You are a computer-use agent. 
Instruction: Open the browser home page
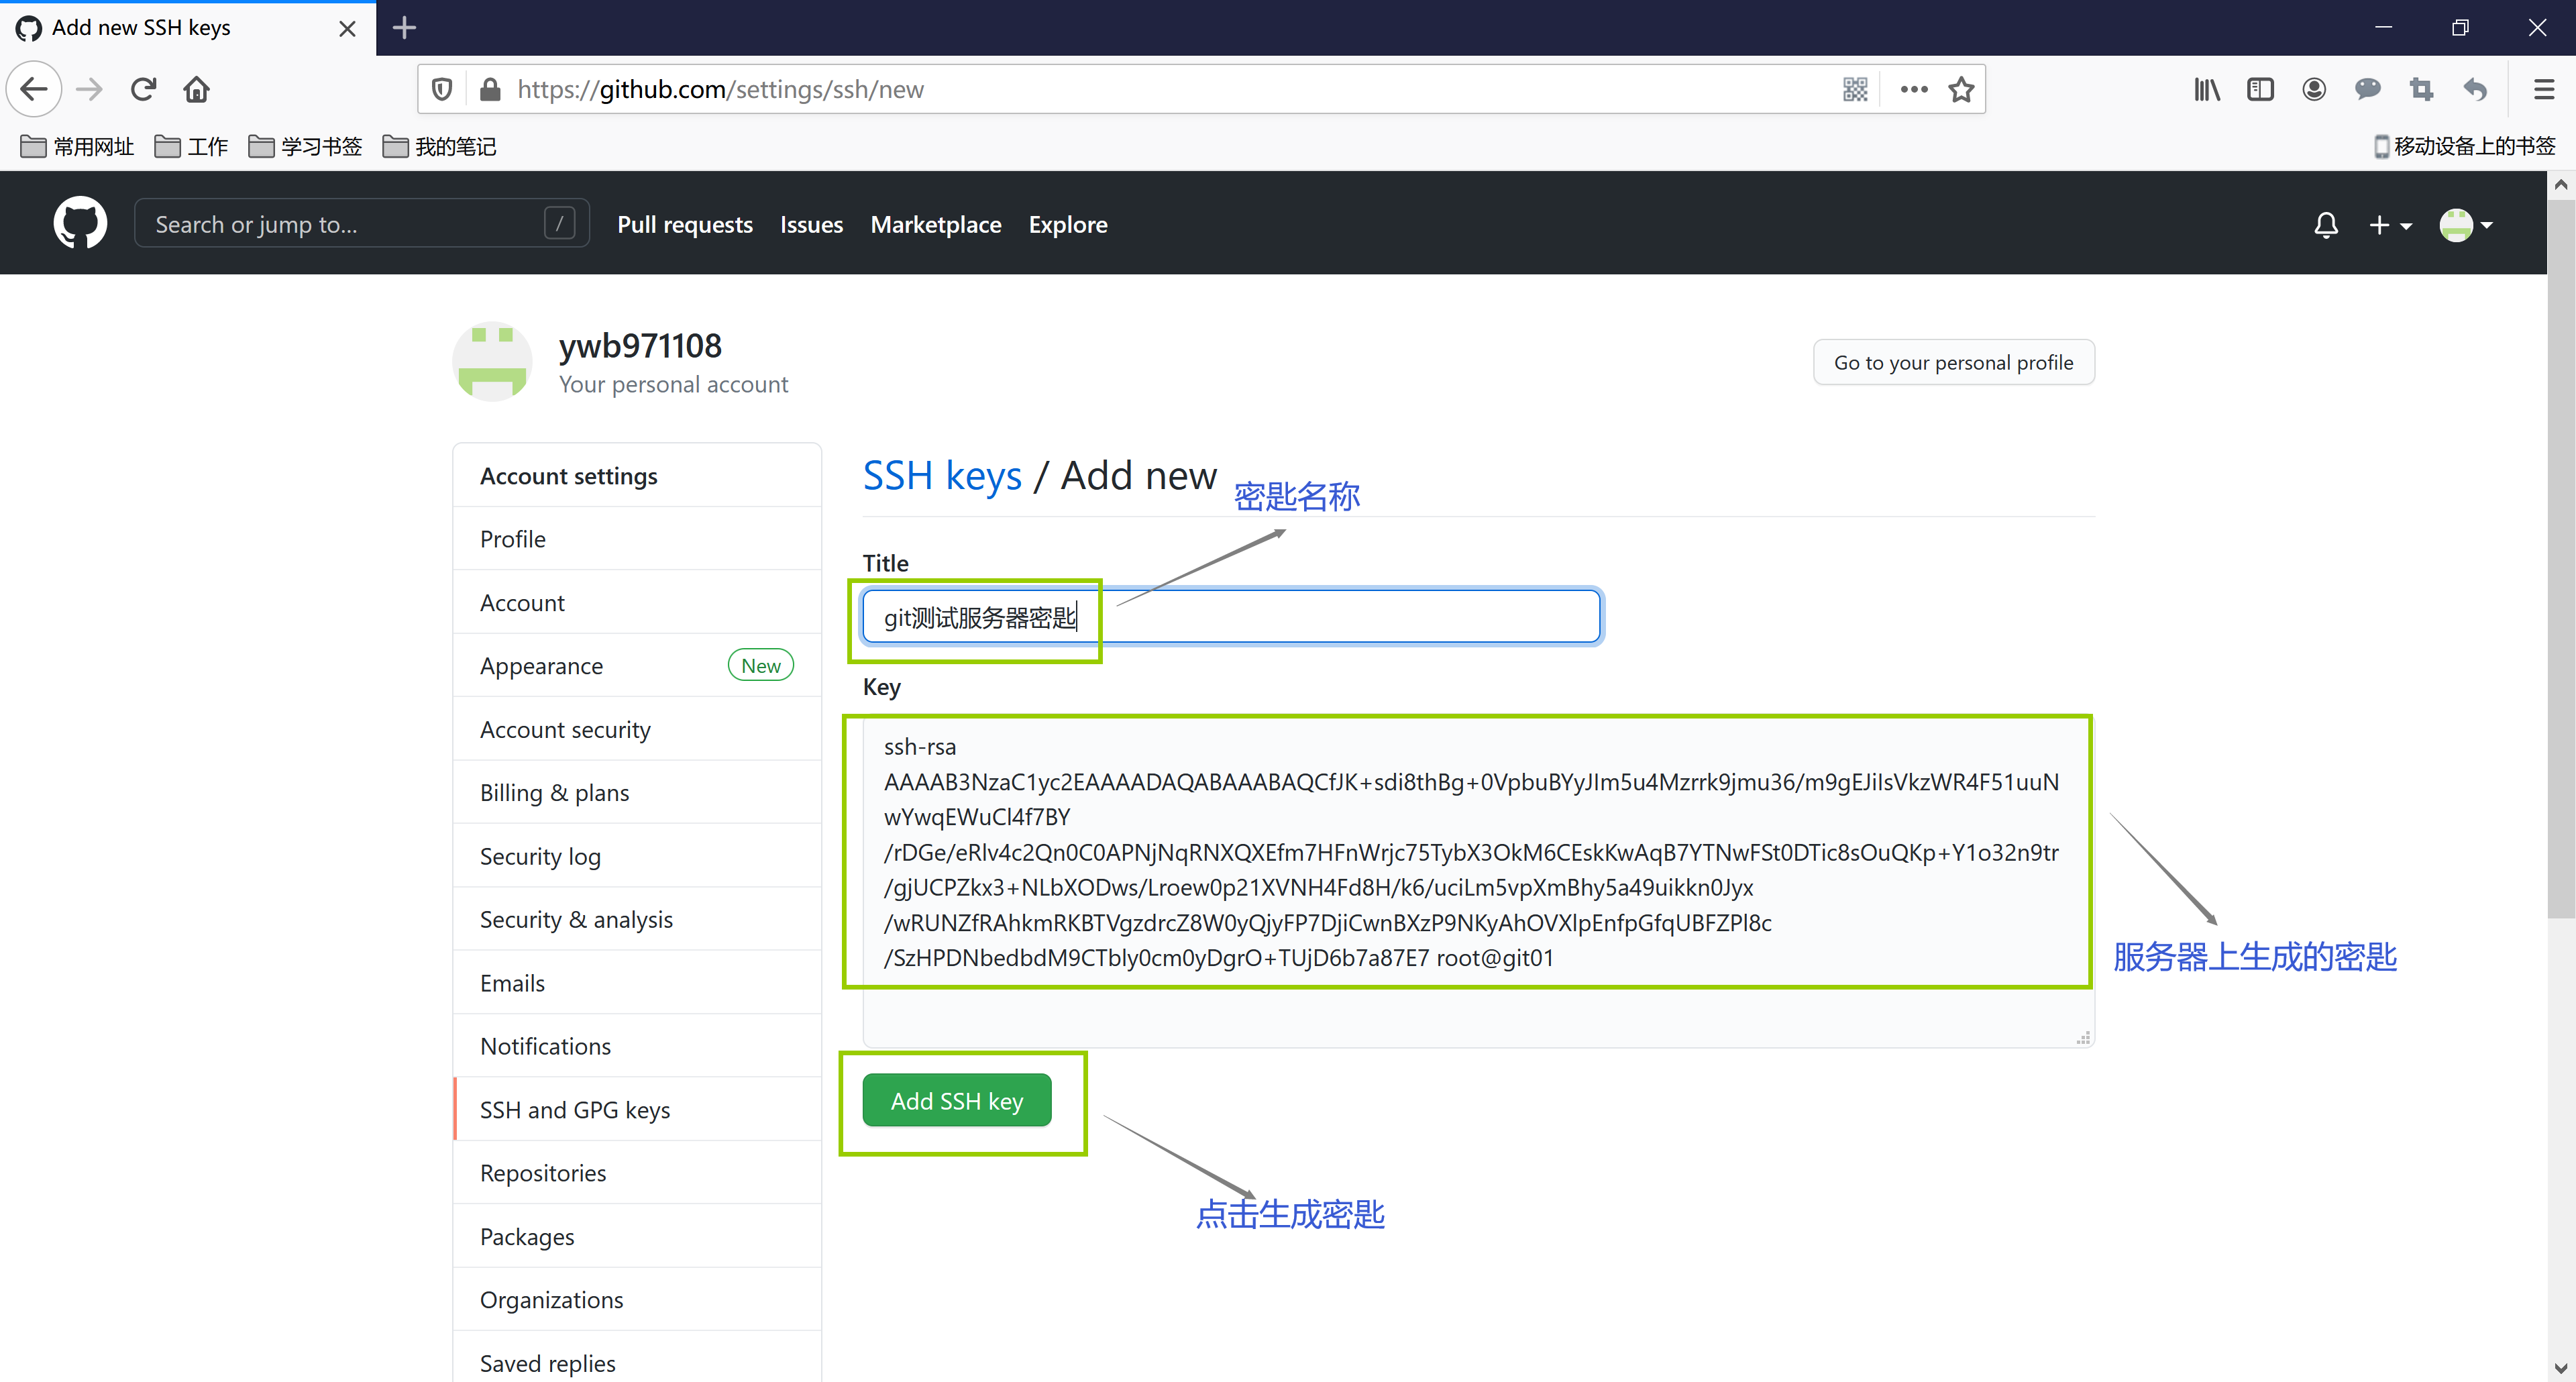point(196,89)
